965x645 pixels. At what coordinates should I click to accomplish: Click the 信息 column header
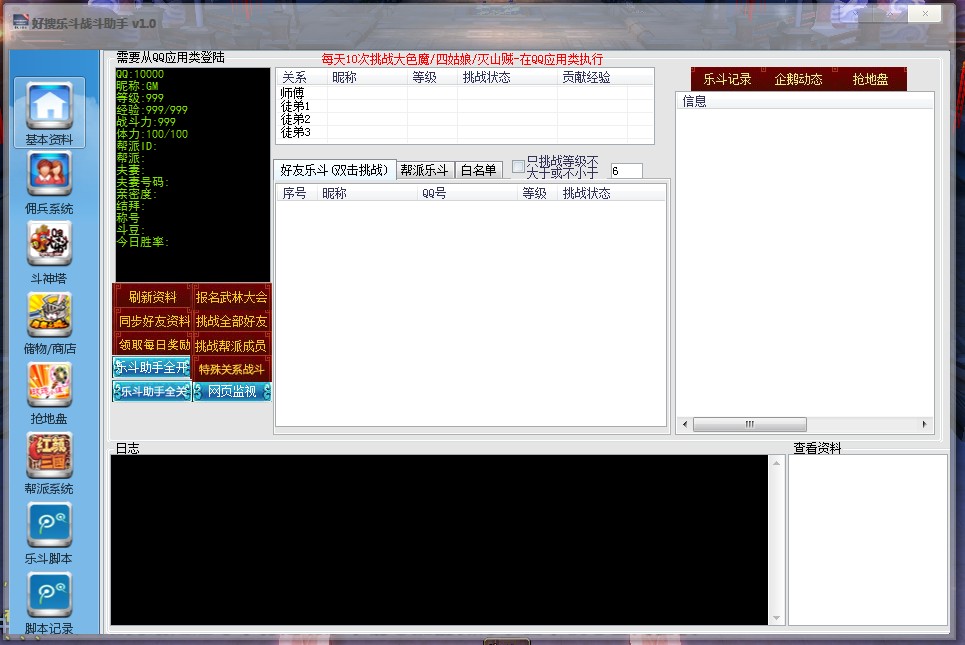click(805, 101)
